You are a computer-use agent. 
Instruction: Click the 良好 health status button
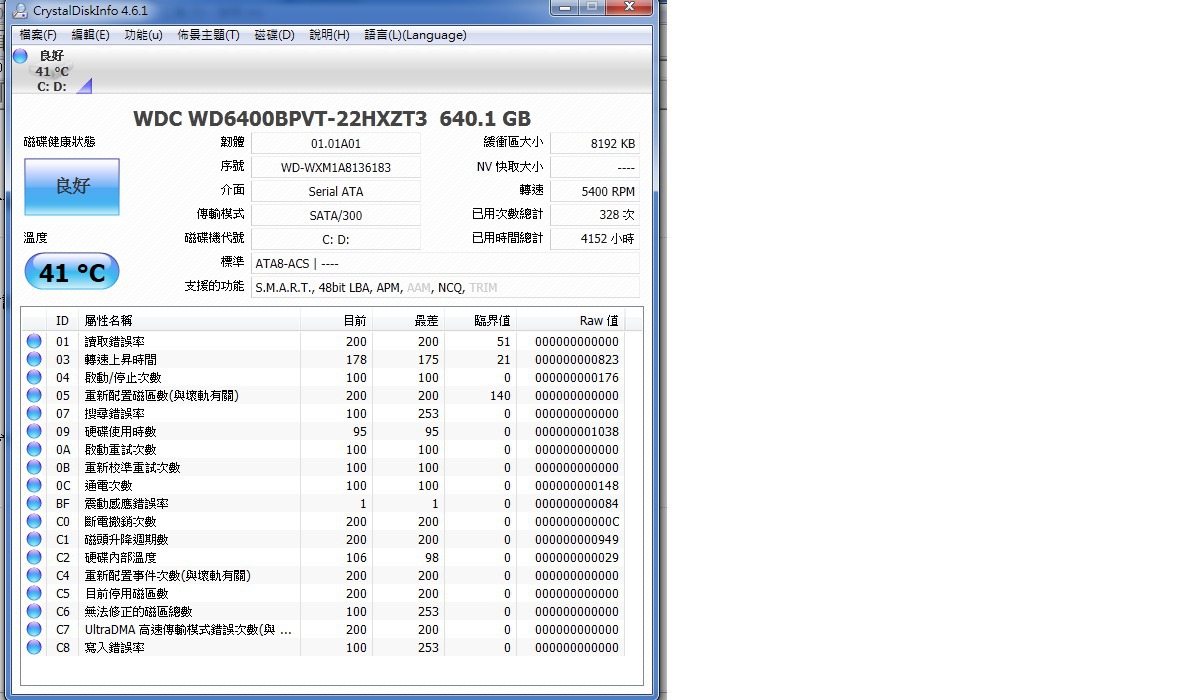[x=72, y=186]
